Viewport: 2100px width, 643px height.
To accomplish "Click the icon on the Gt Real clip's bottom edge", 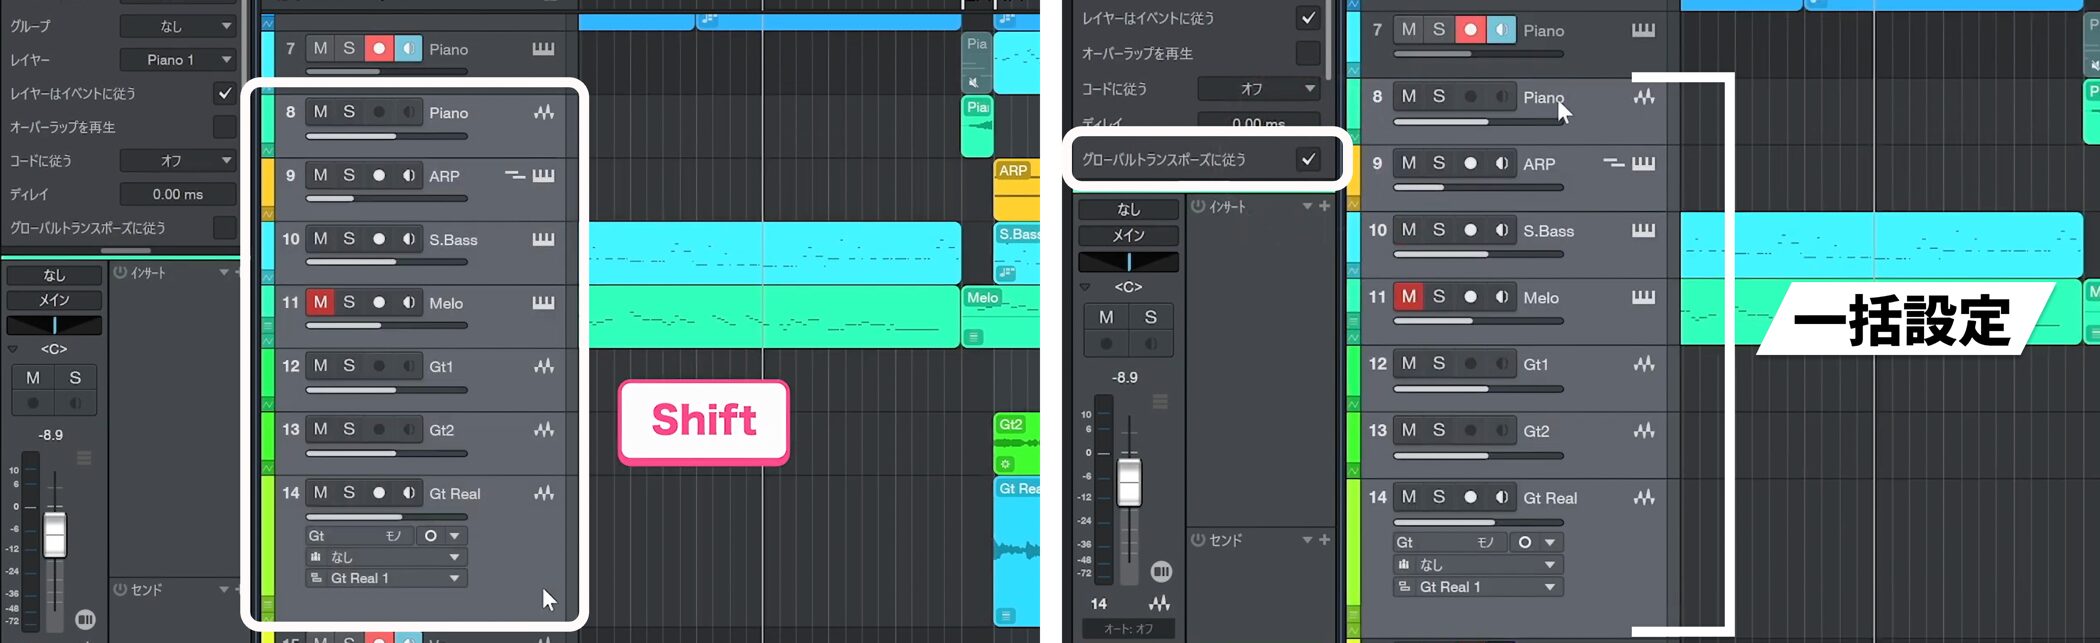I will click(x=1006, y=616).
